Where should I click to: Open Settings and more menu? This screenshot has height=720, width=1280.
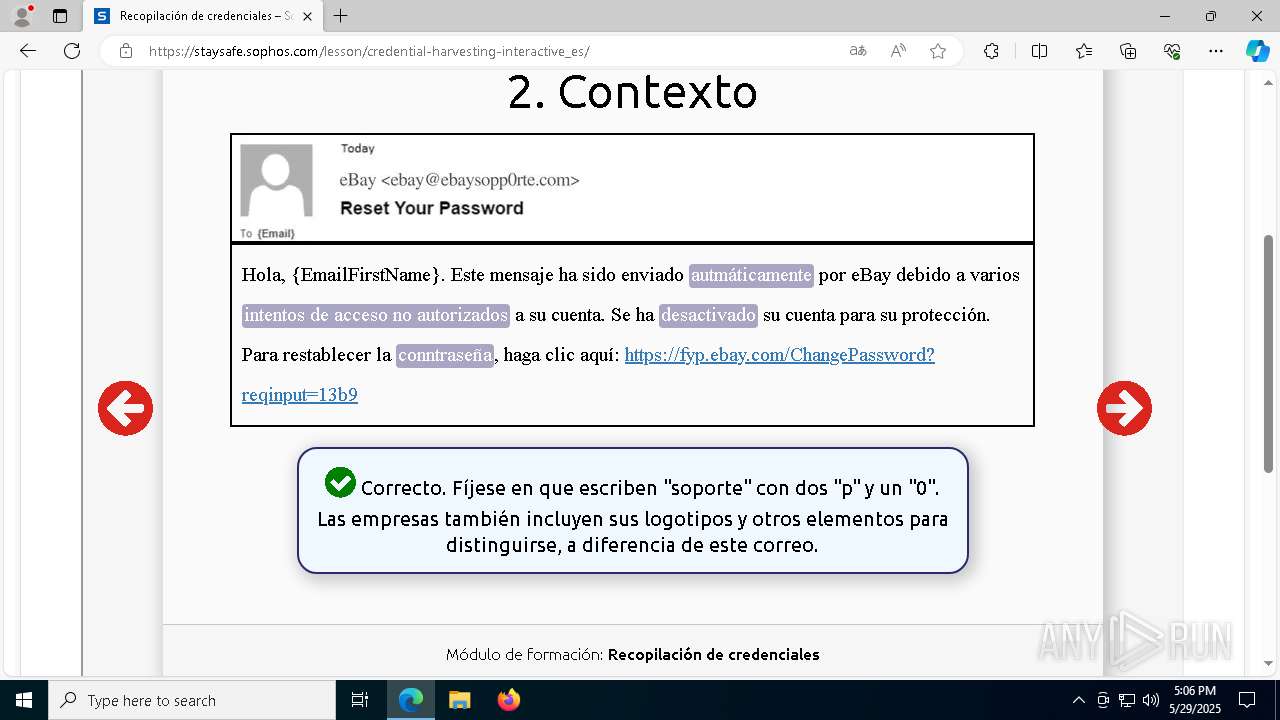click(1216, 51)
